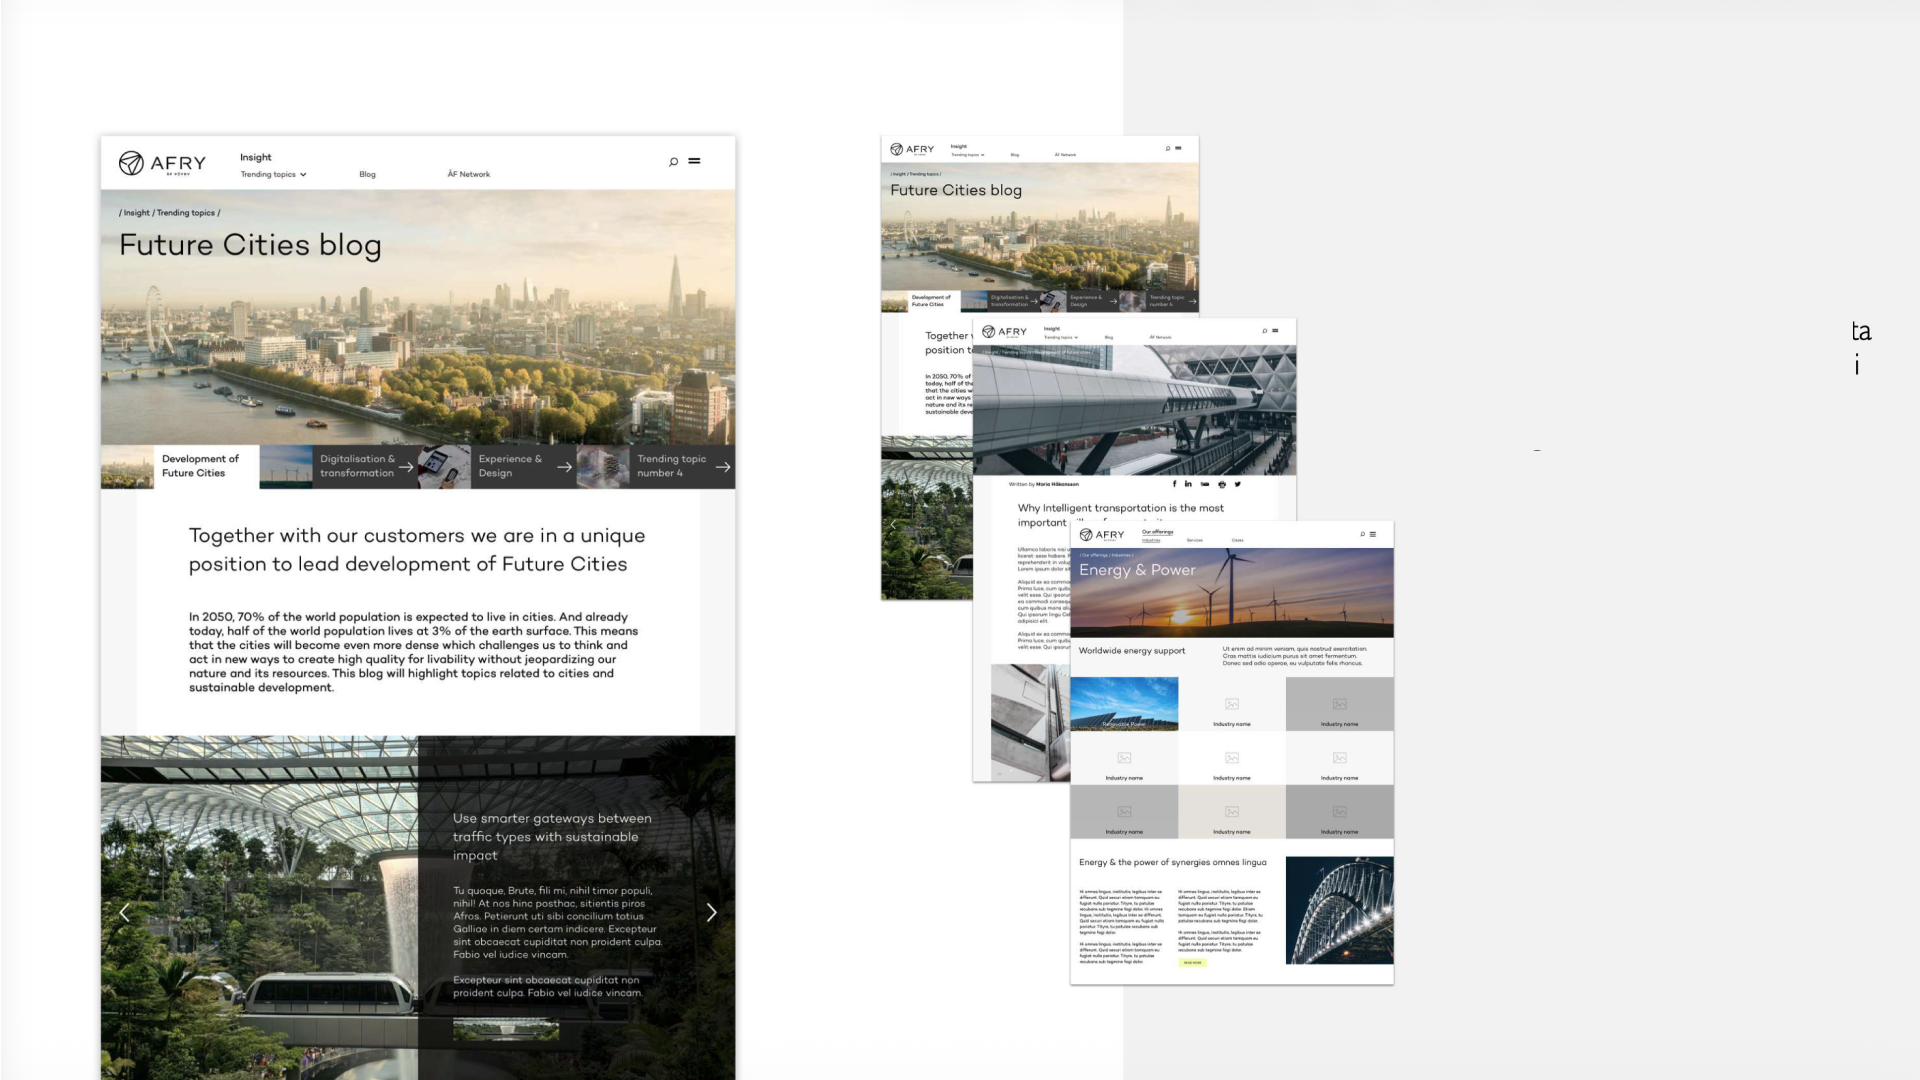Follow the Insight breadcrumb link

(137, 212)
